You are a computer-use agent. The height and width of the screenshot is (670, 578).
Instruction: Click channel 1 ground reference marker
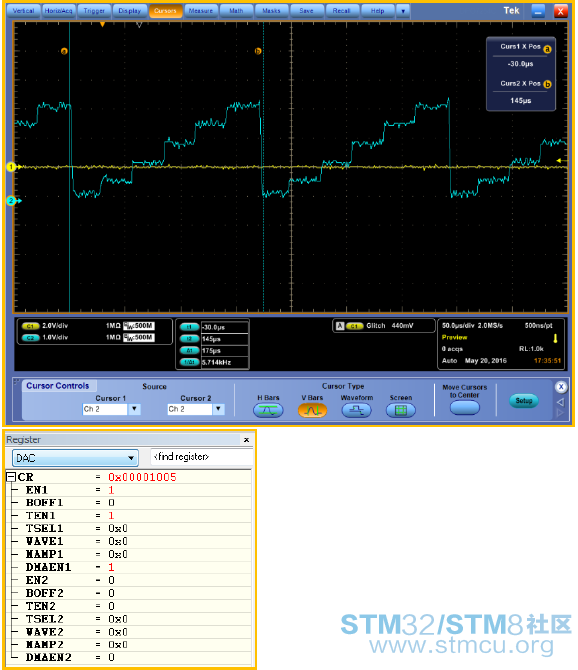12,167
